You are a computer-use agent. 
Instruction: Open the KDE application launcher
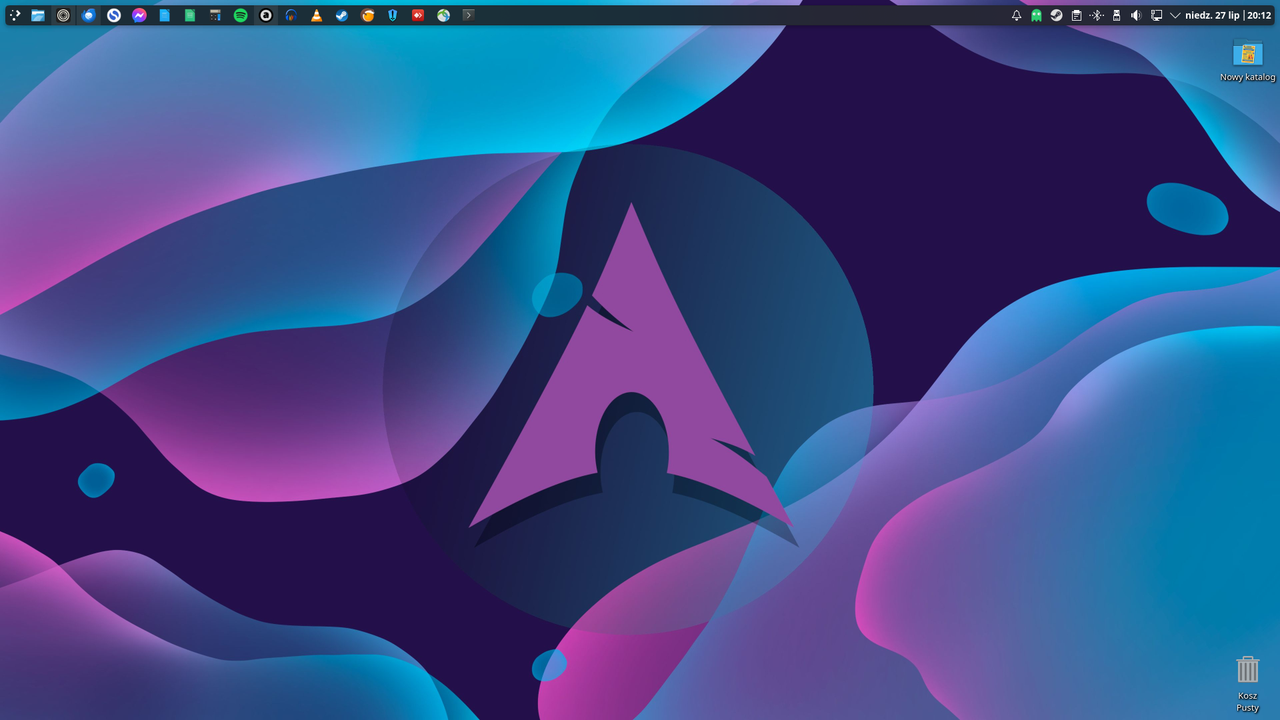(x=14, y=15)
